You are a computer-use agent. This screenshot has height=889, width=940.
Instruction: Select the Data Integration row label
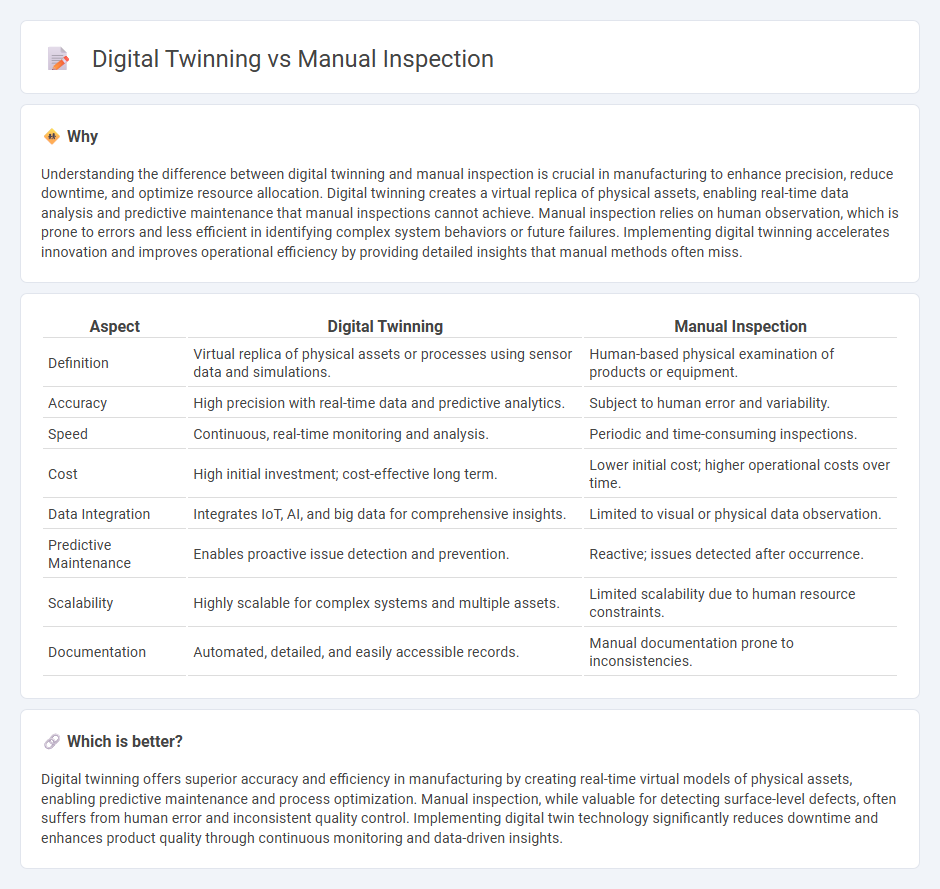(99, 514)
